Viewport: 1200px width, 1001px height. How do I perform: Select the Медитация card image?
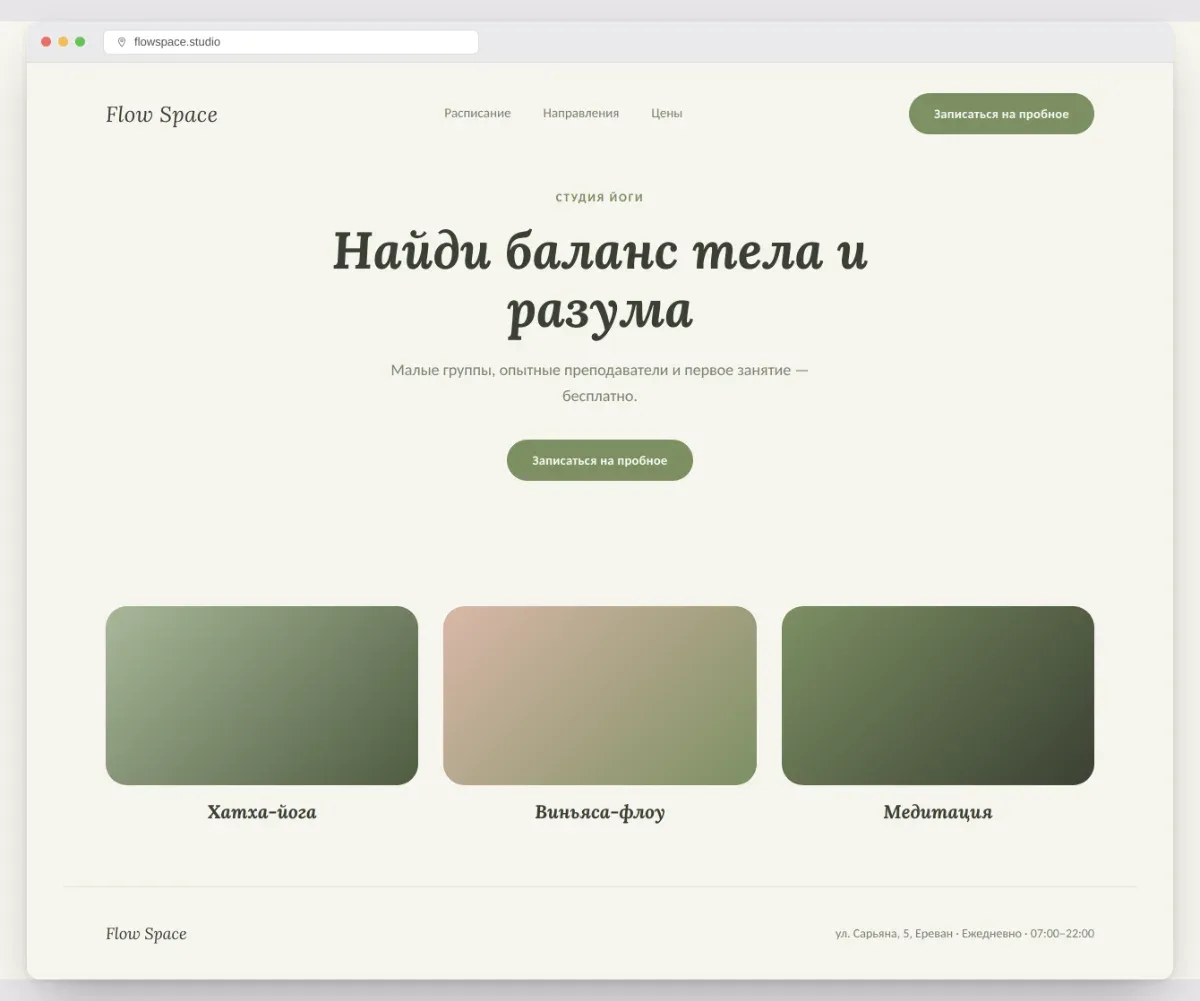coord(938,695)
